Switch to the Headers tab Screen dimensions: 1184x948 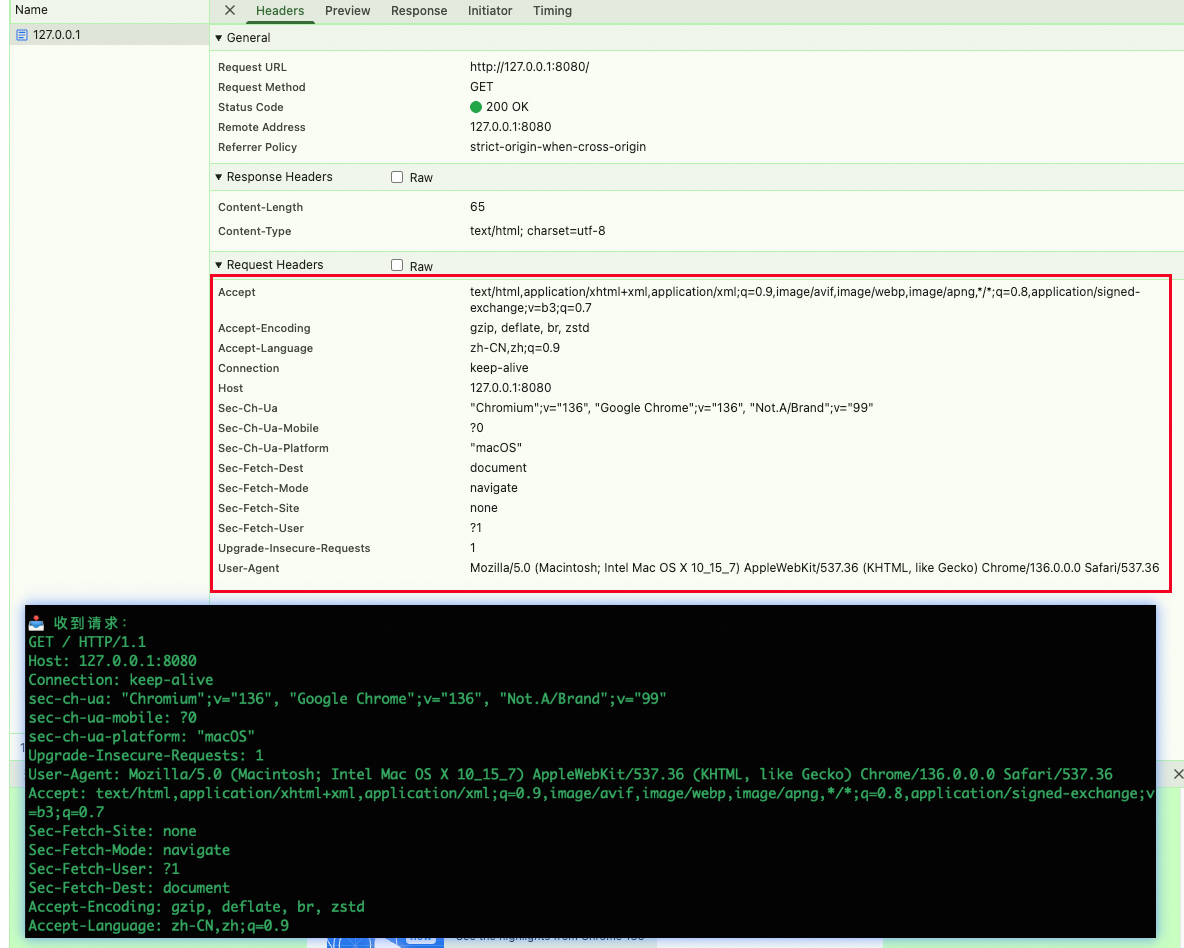280,11
